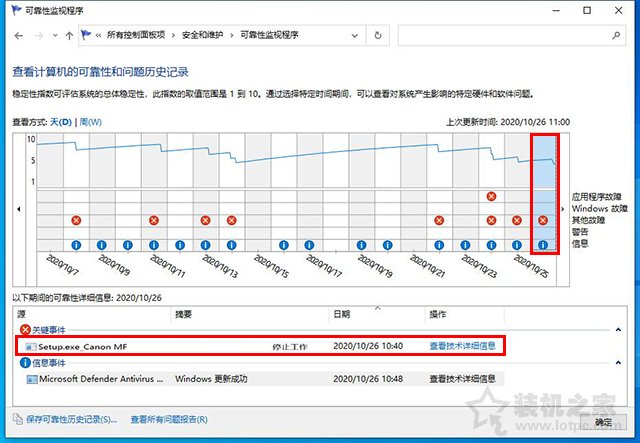This screenshot has height=443, width=640.
Task: Click the info icon on 2020/10/12
Action: tap(180, 245)
